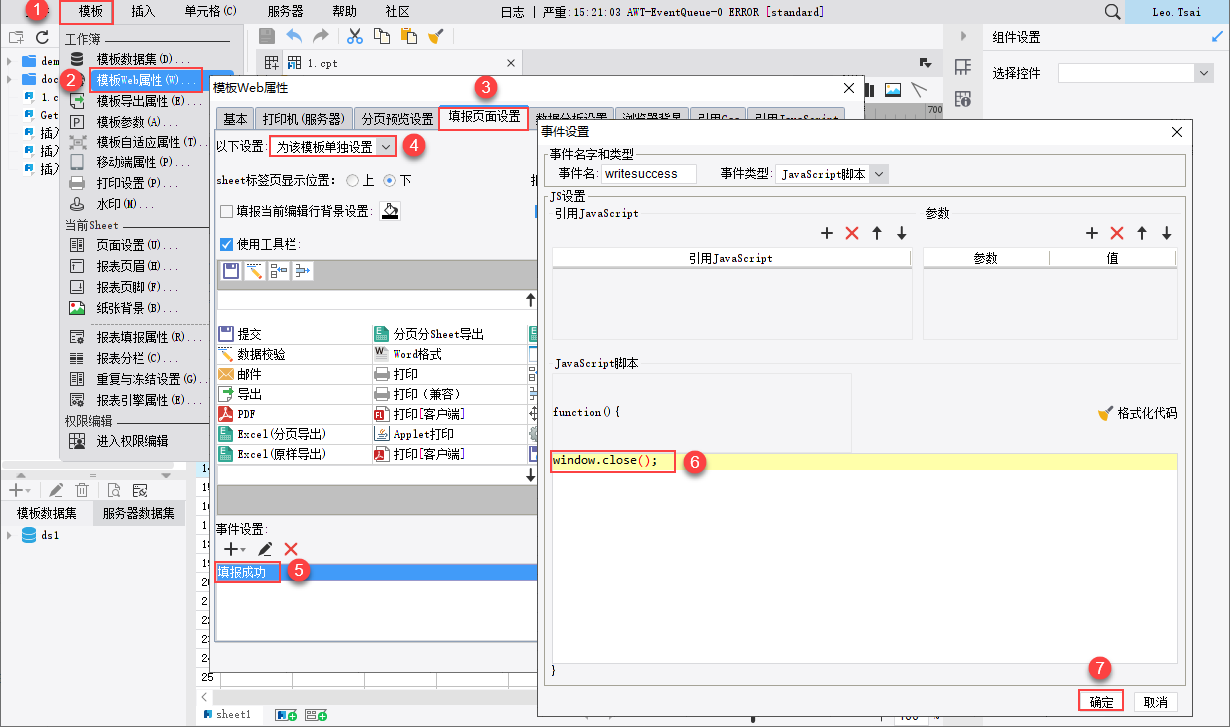
Task: Select 填报成功 event in list
Action: click(x=376, y=572)
